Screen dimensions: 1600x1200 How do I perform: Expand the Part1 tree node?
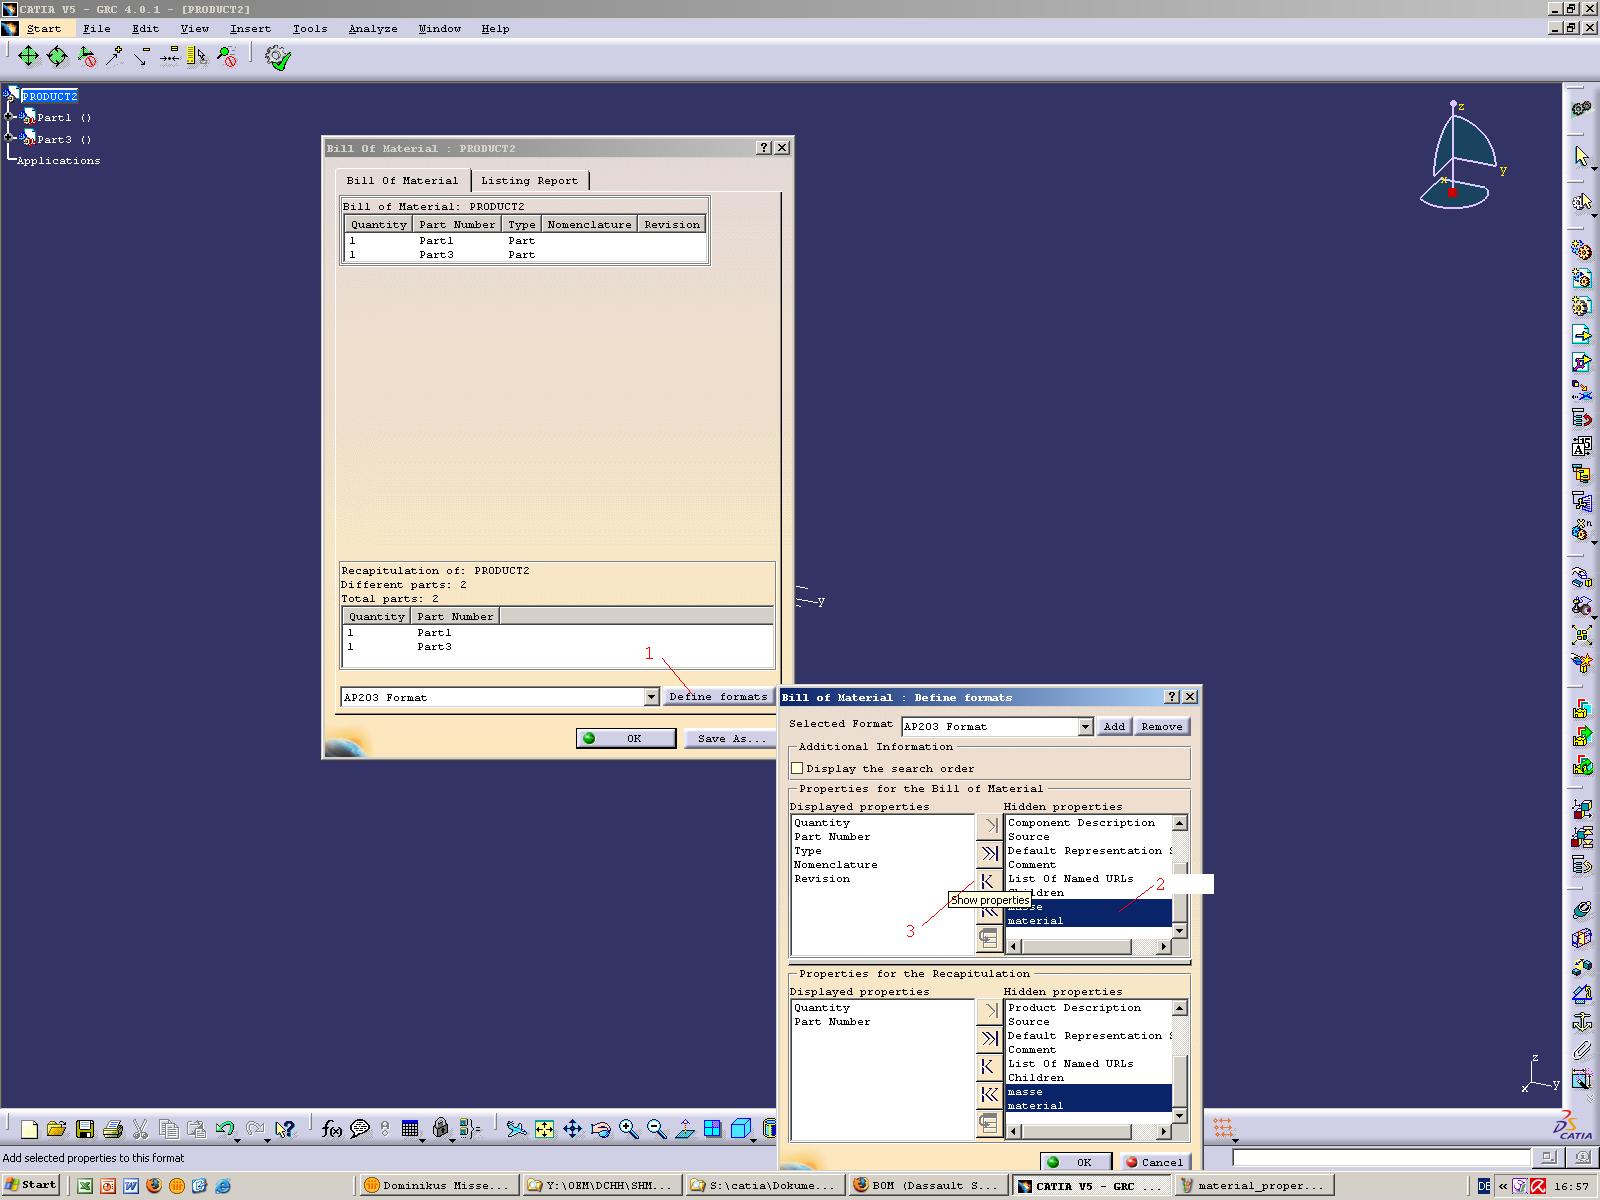[x=9, y=117]
